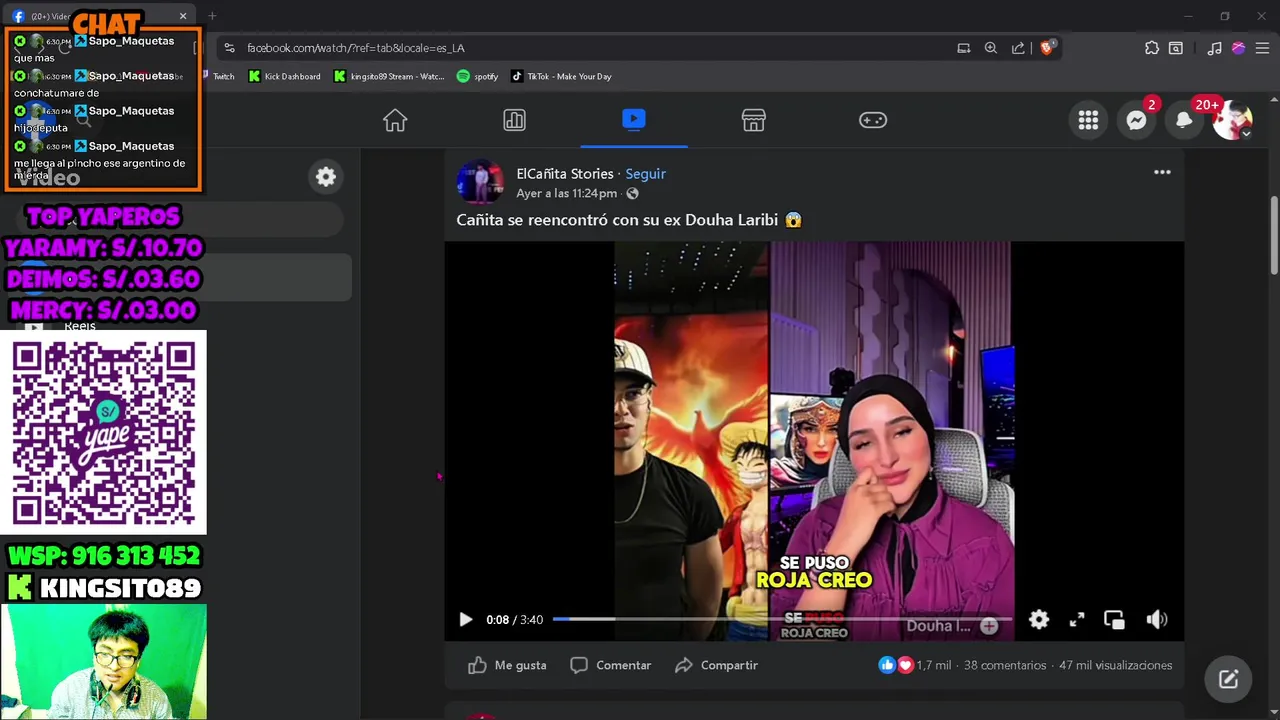Select the Video tab in Facebook navigation
1280x720 pixels.
tap(633, 120)
